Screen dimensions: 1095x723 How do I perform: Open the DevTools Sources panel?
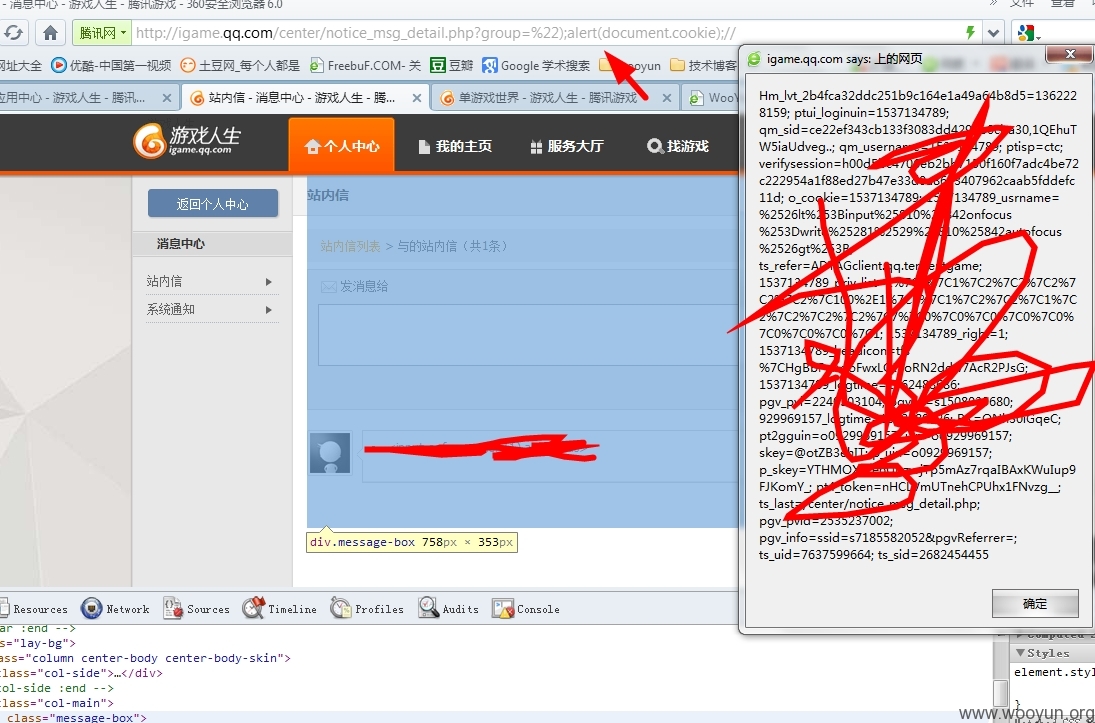click(x=196, y=609)
